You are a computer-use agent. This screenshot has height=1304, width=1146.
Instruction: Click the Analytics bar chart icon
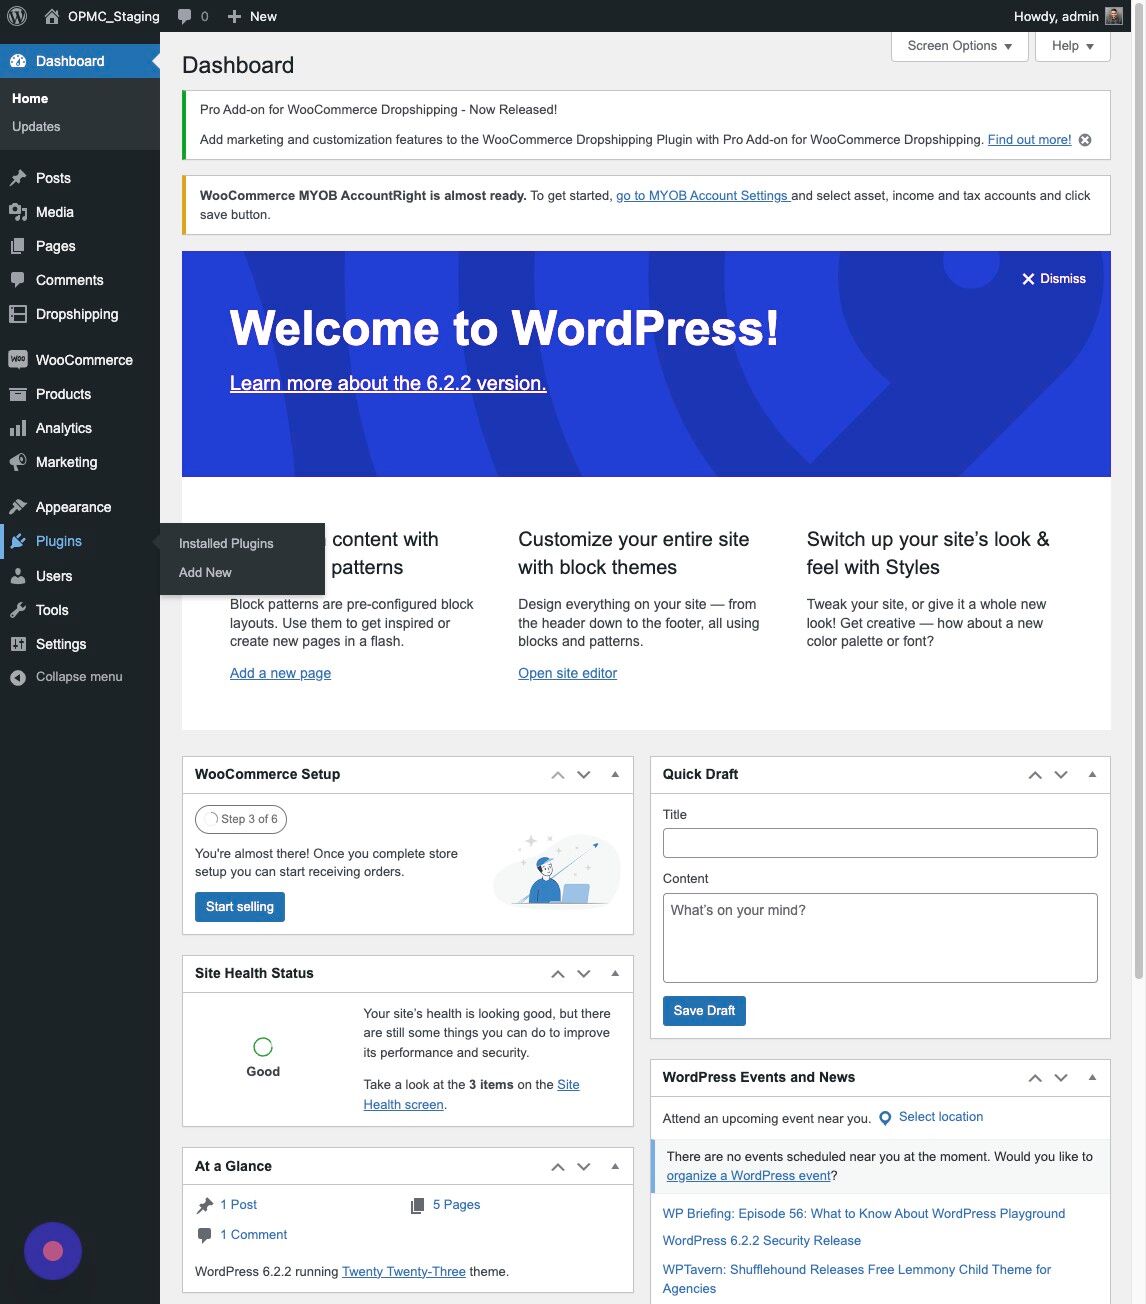[18, 428]
